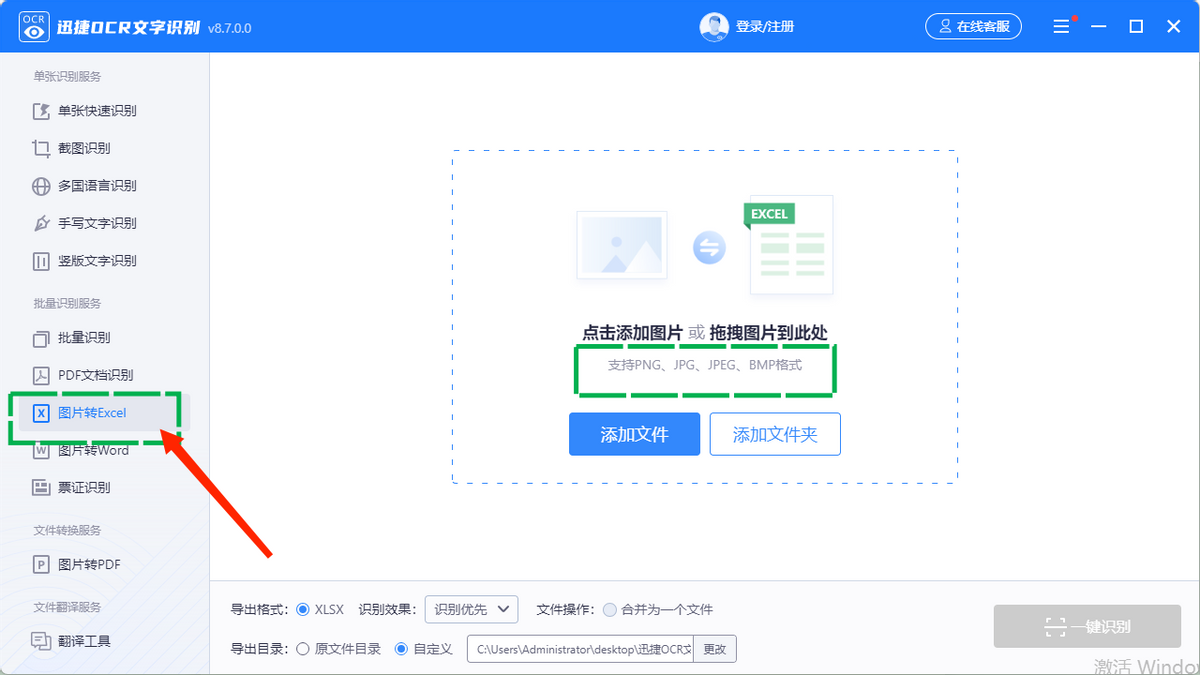Click the vertical text recognition icon
The image size is (1200, 675).
point(41,261)
